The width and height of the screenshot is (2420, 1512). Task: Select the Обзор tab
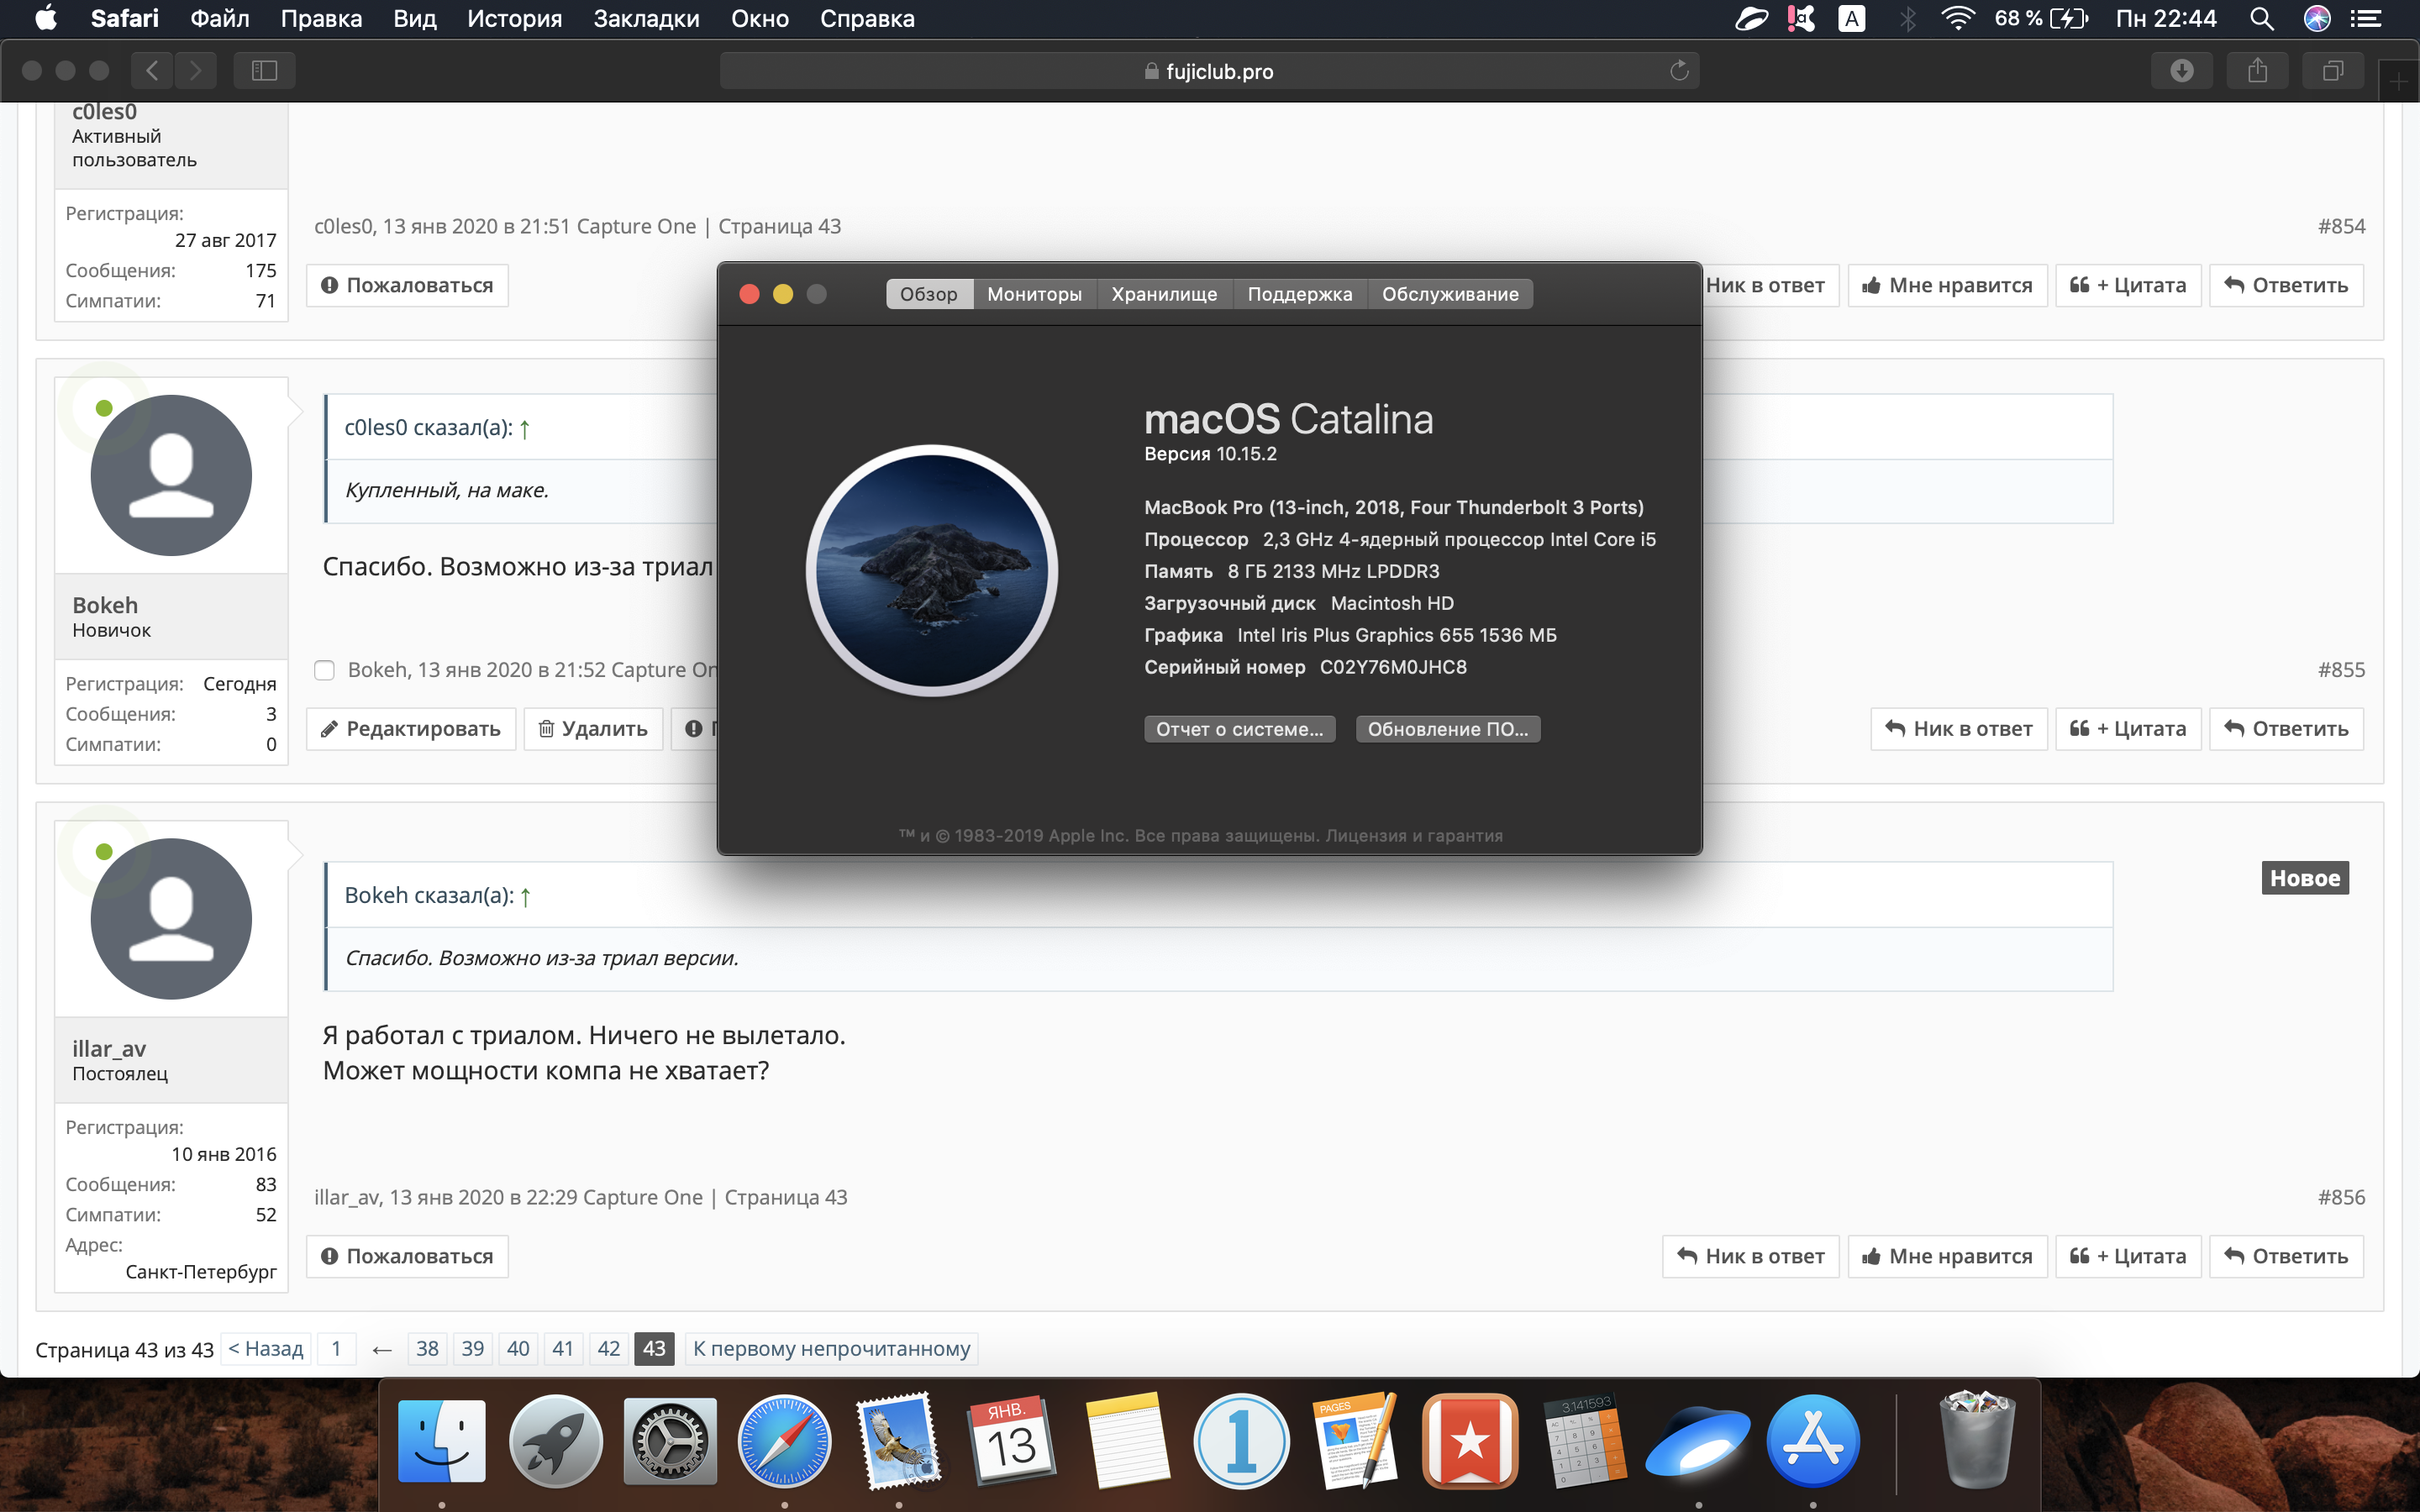click(928, 294)
